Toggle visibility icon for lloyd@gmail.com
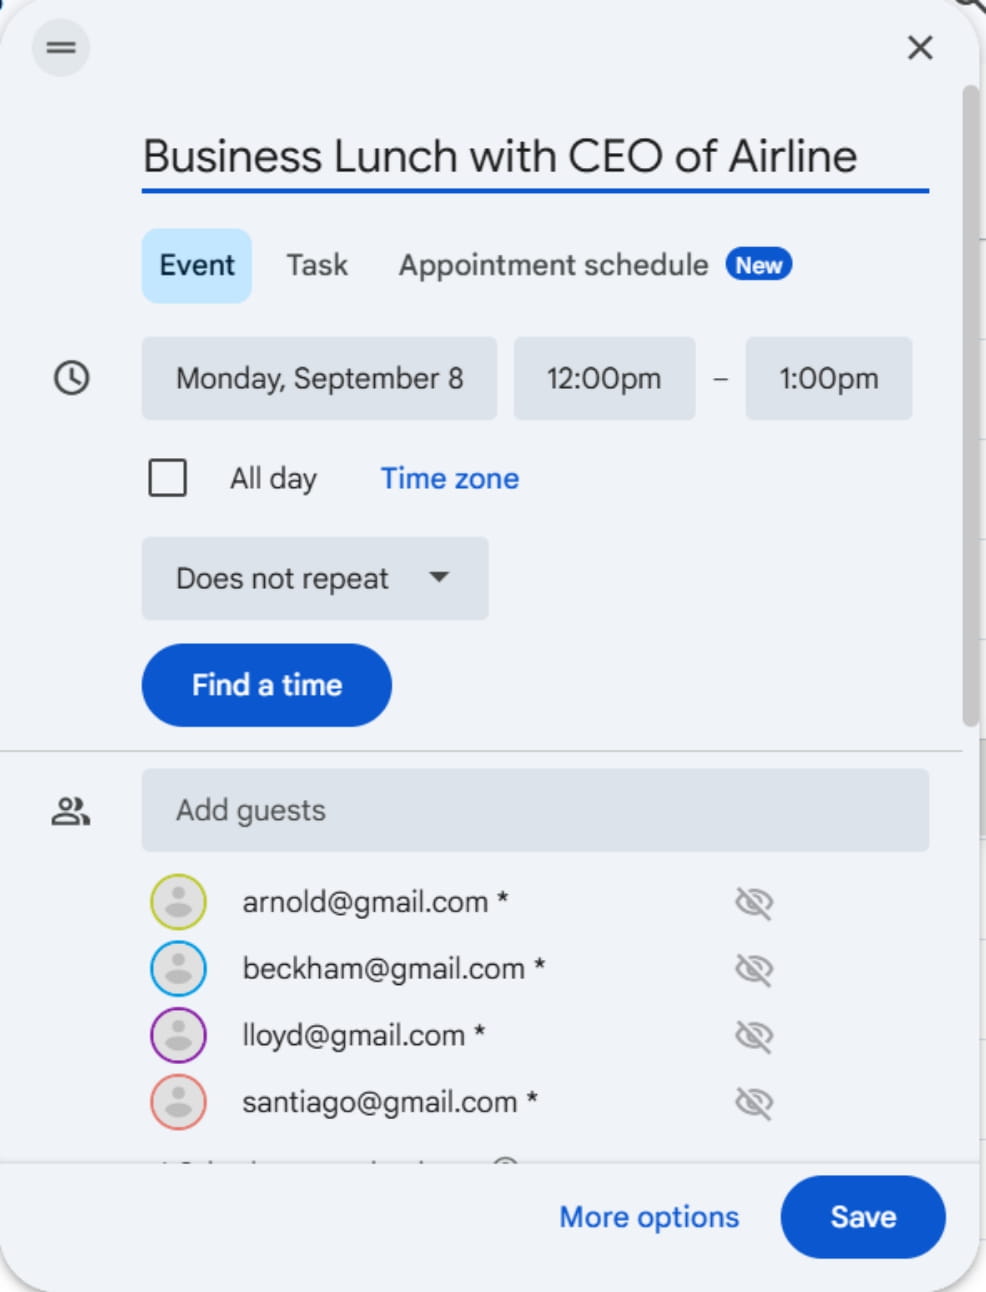The width and height of the screenshot is (986, 1292). (x=754, y=1036)
